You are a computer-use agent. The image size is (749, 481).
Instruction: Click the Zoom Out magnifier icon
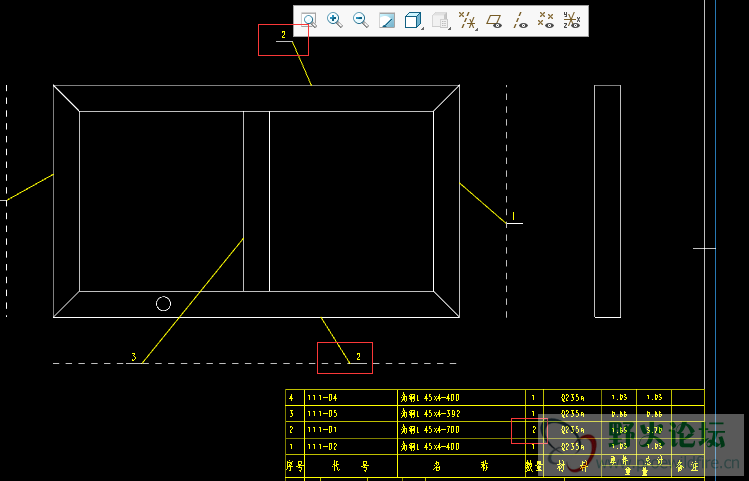pyautogui.click(x=361, y=20)
